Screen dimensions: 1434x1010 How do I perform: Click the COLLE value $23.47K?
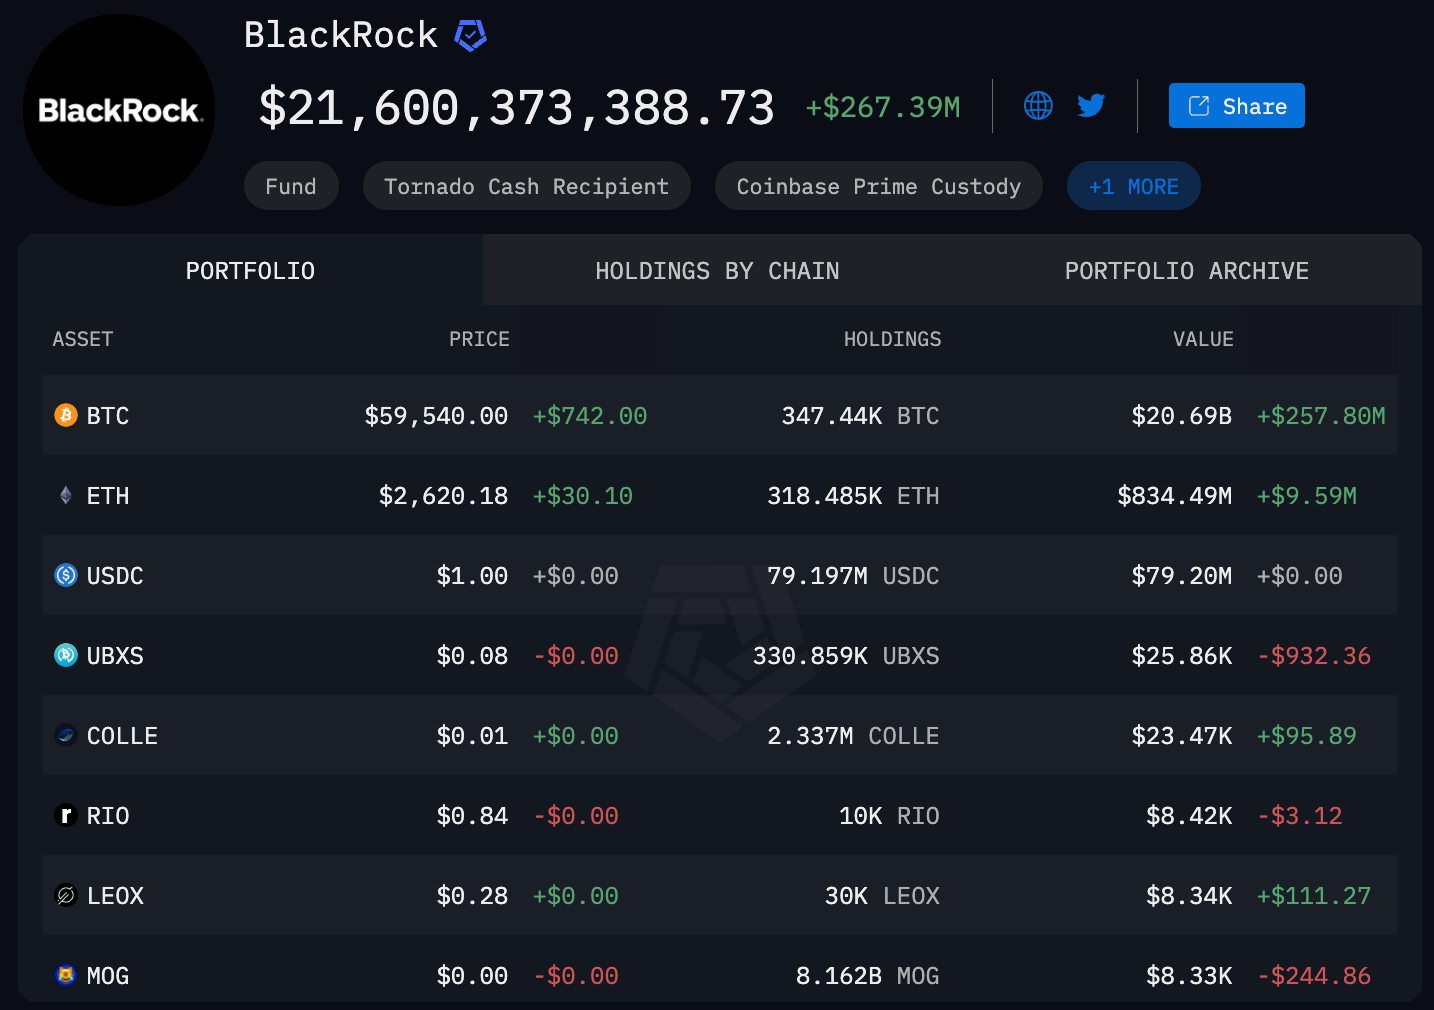click(x=1182, y=736)
